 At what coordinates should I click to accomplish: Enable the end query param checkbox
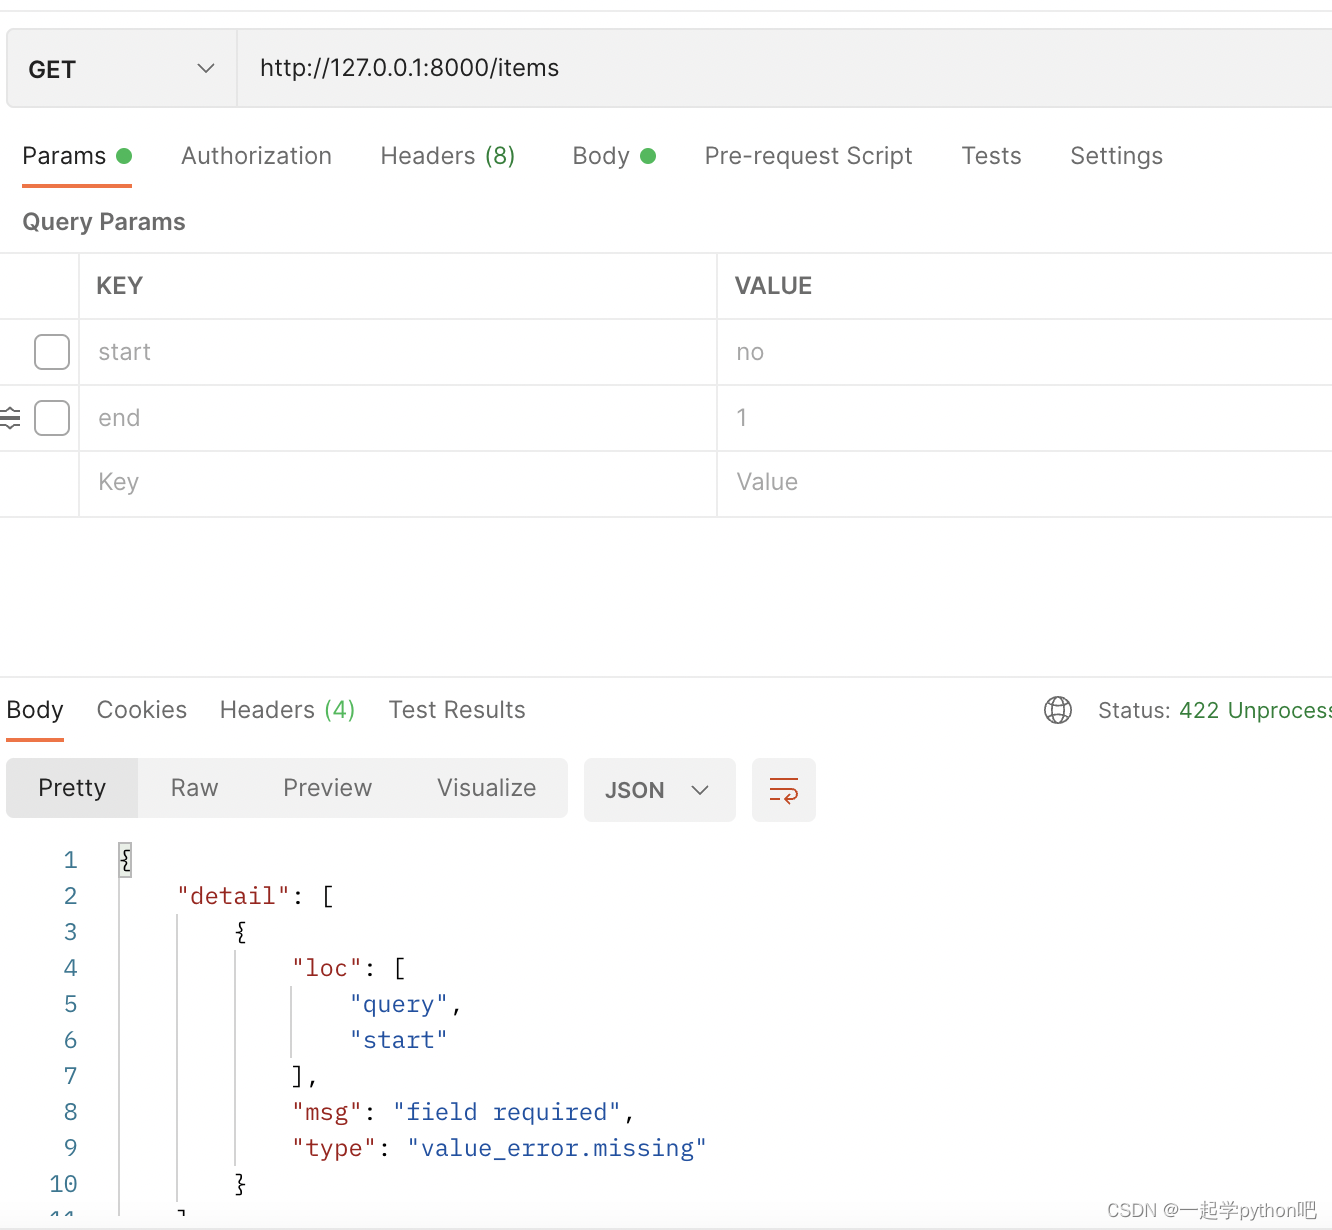pos(52,418)
